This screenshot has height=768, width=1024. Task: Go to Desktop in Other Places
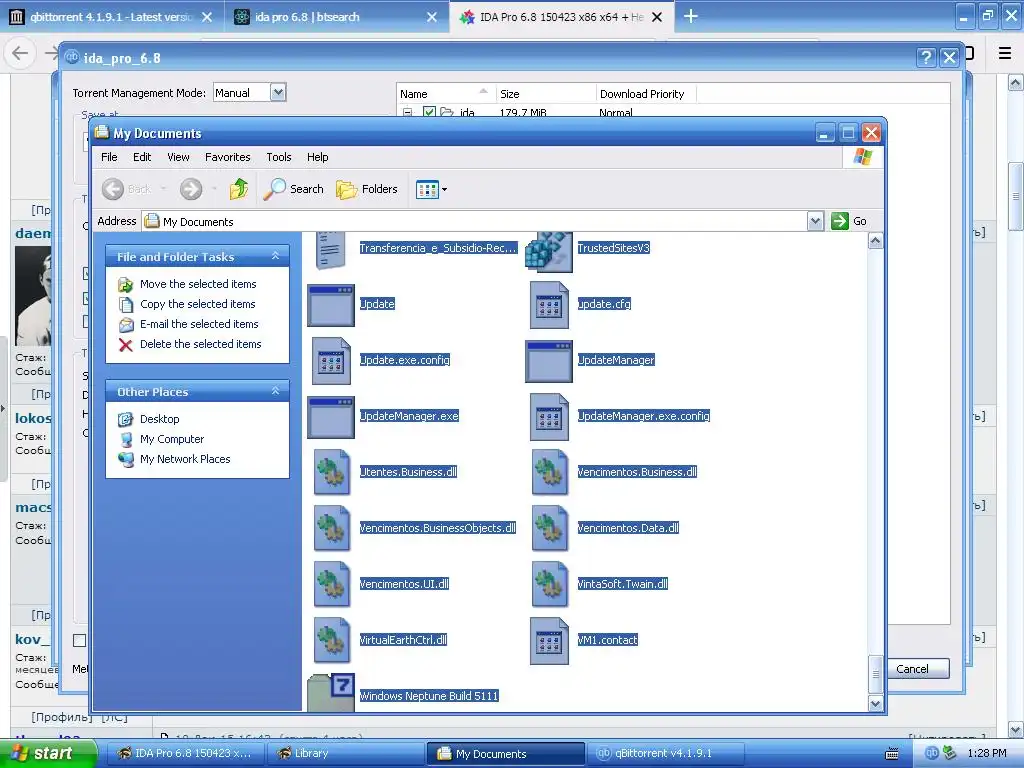tap(159, 419)
